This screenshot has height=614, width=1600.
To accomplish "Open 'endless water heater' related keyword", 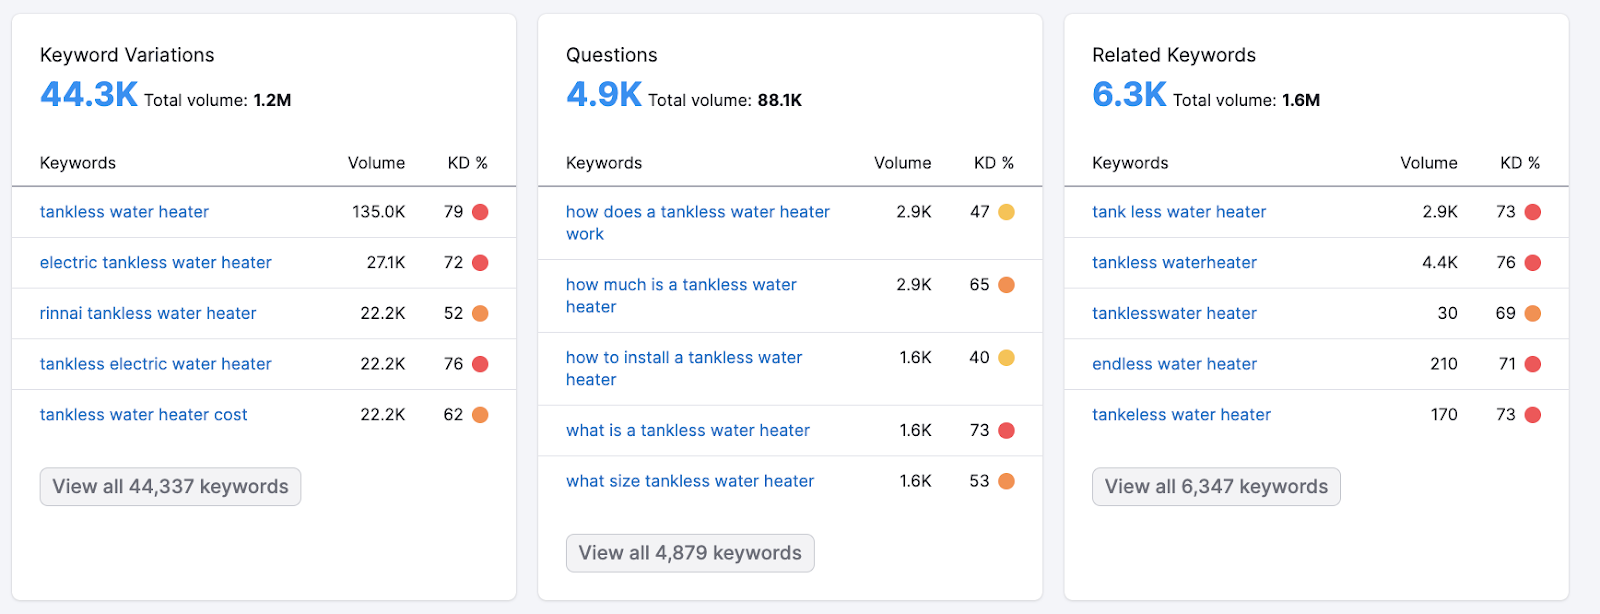I will (1174, 365).
